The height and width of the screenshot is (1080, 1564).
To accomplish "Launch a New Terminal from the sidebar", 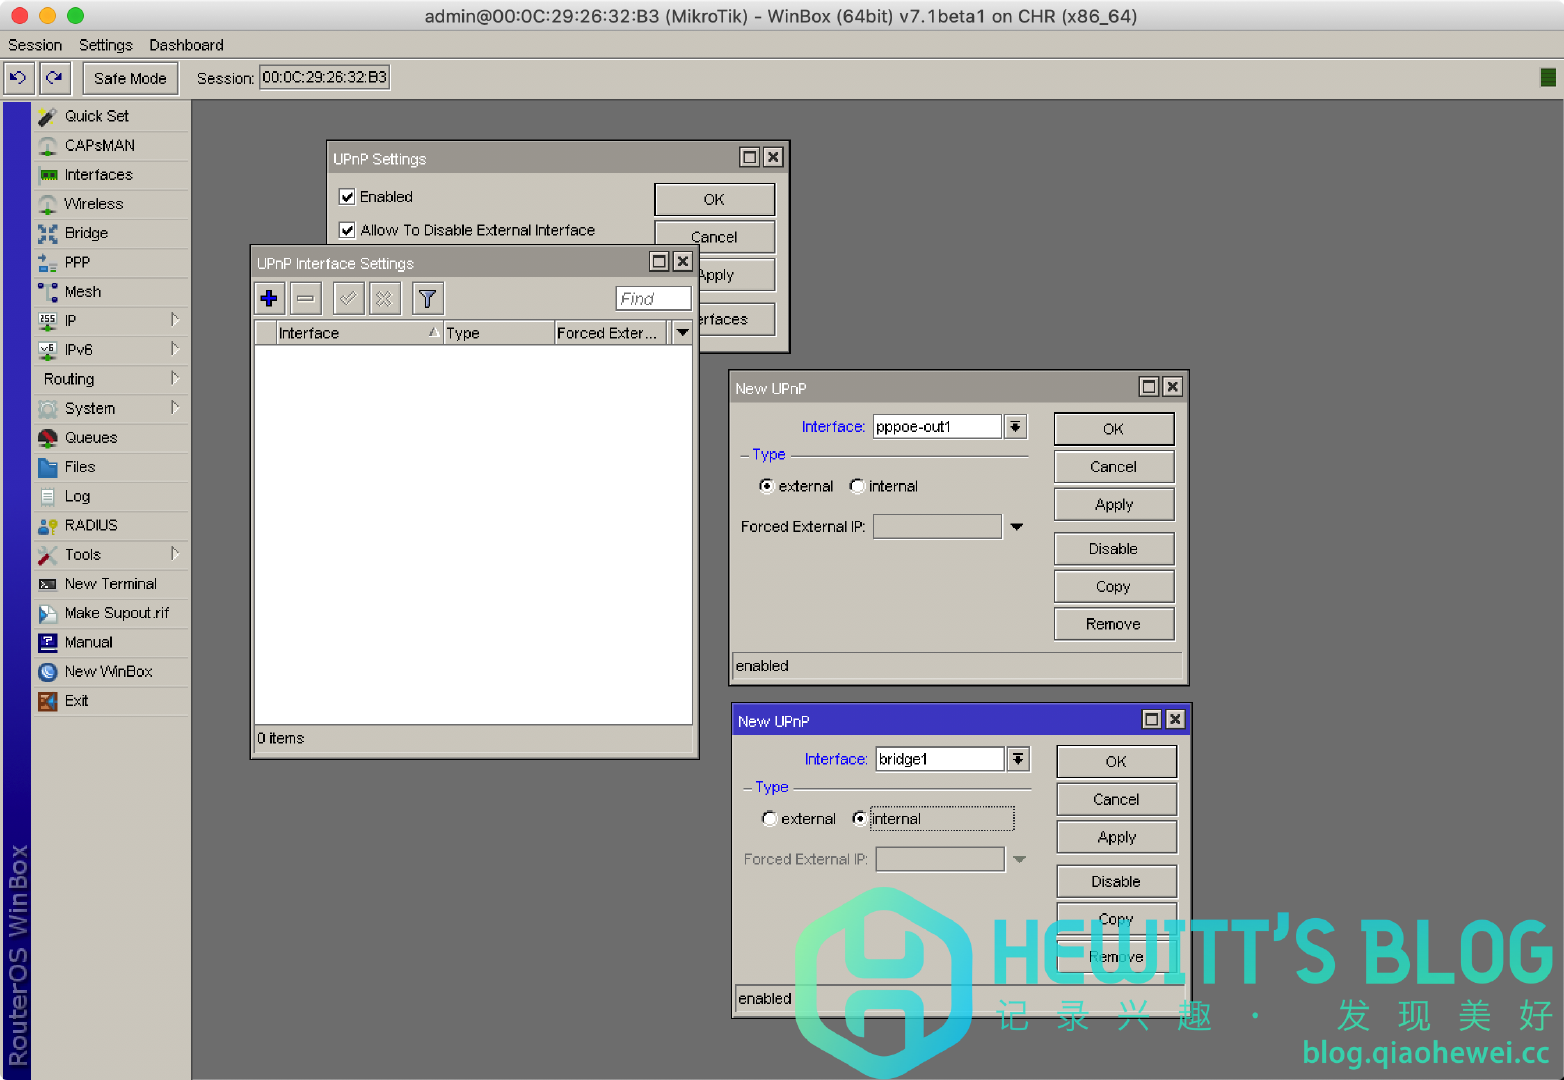I will (x=111, y=583).
